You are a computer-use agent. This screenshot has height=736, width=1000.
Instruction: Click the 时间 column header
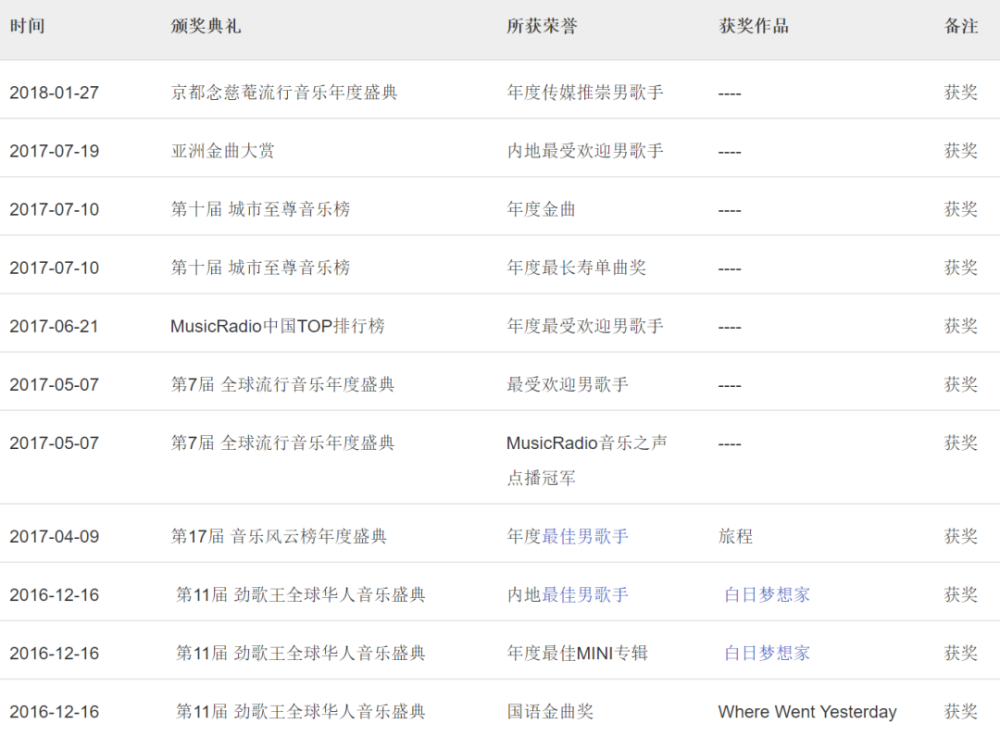point(25,26)
